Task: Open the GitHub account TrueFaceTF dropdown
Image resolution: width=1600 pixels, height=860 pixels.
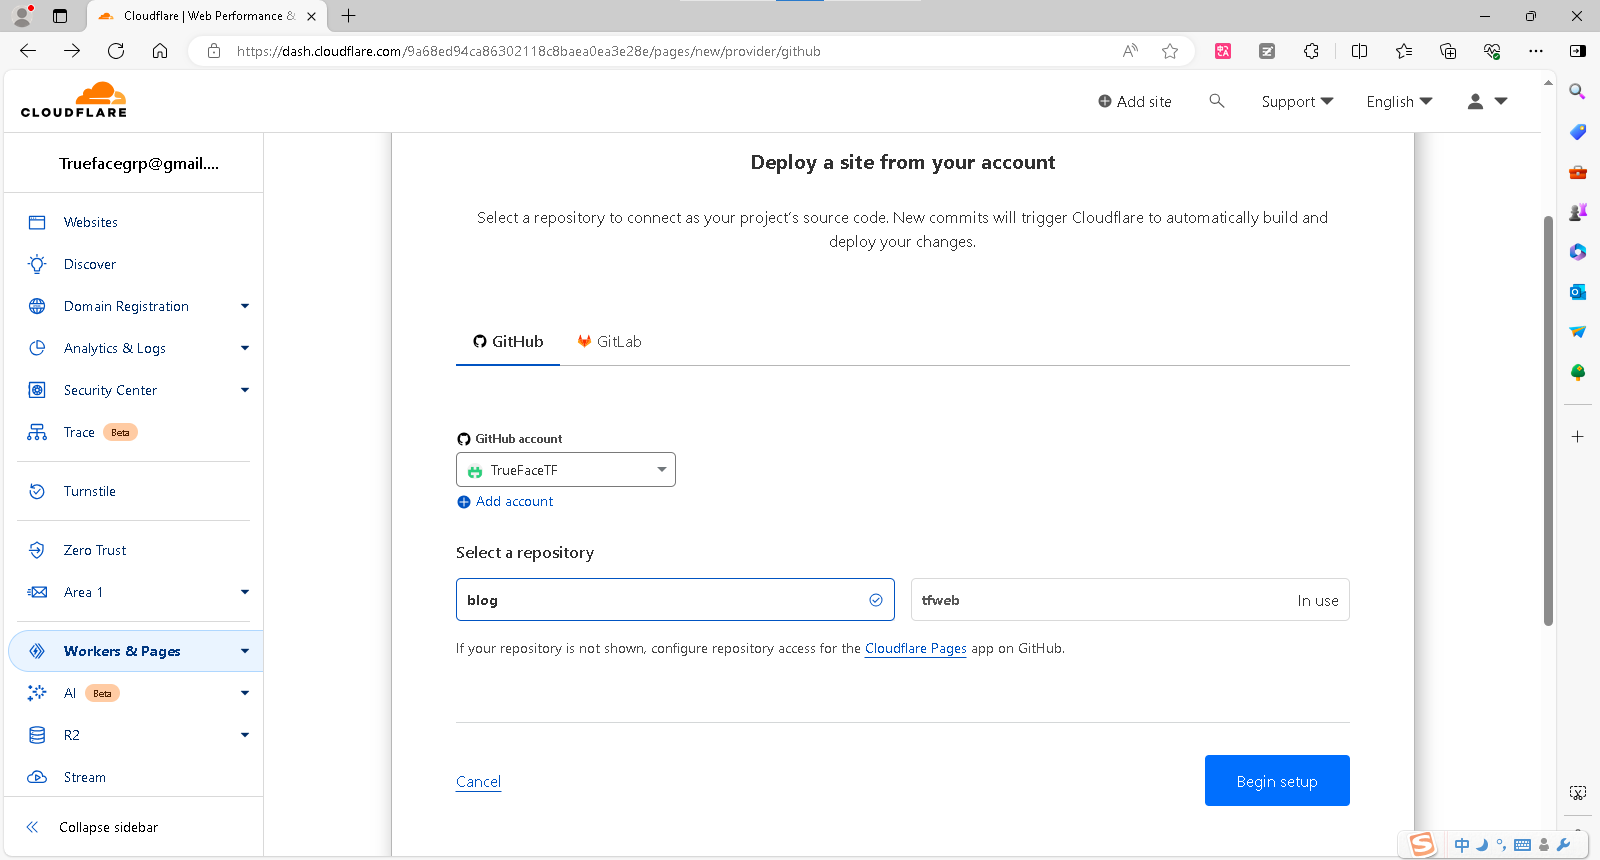Action: click(x=565, y=470)
